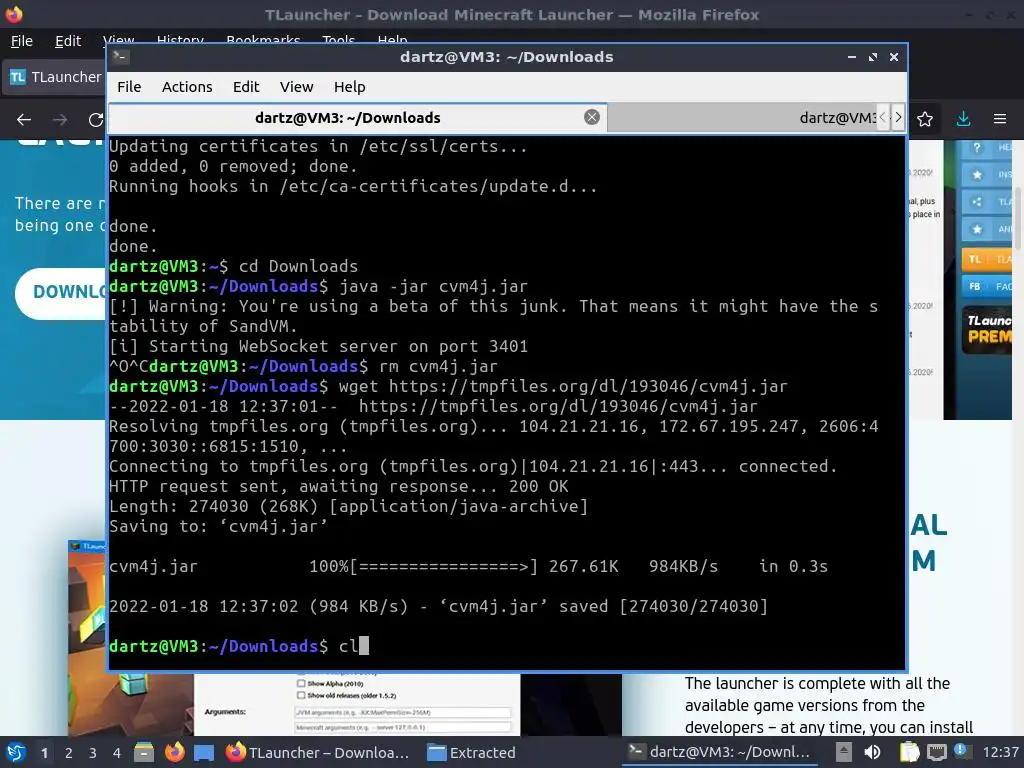Go forward in Firefox
This screenshot has height=768, width=1024.
(60, 120)
